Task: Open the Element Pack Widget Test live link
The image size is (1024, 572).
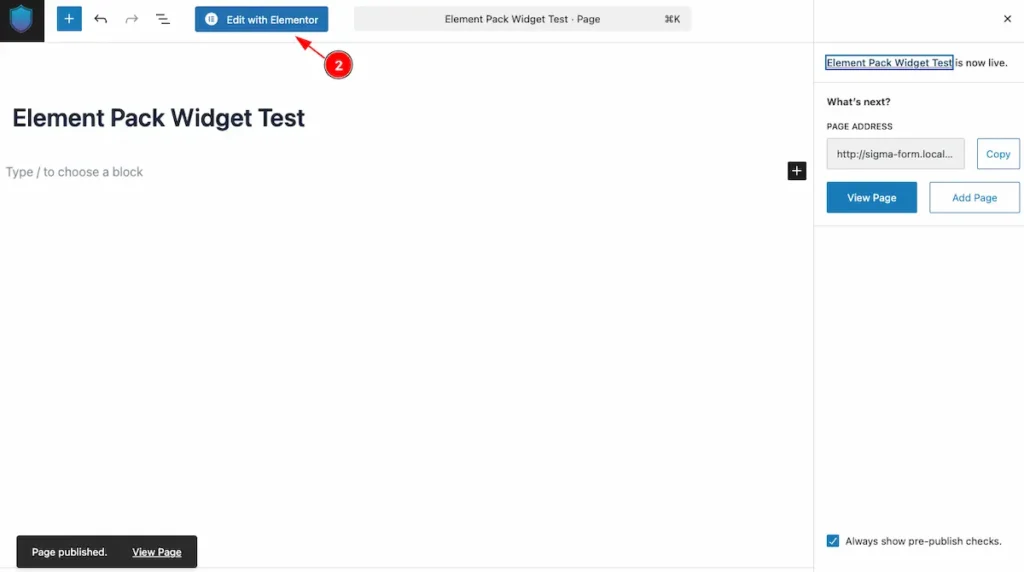Action: pyautogui.click(x=889, y=63)
